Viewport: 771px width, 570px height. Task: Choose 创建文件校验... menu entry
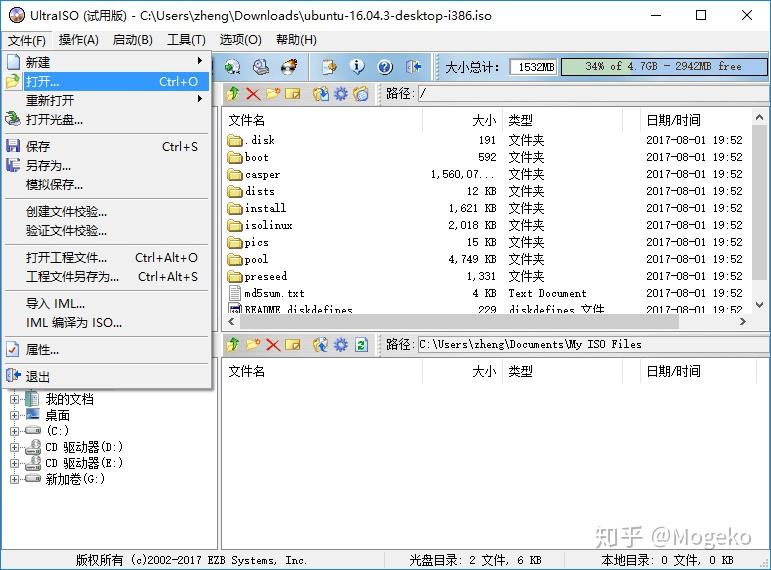pyautogui.click(x=107, y=212)
